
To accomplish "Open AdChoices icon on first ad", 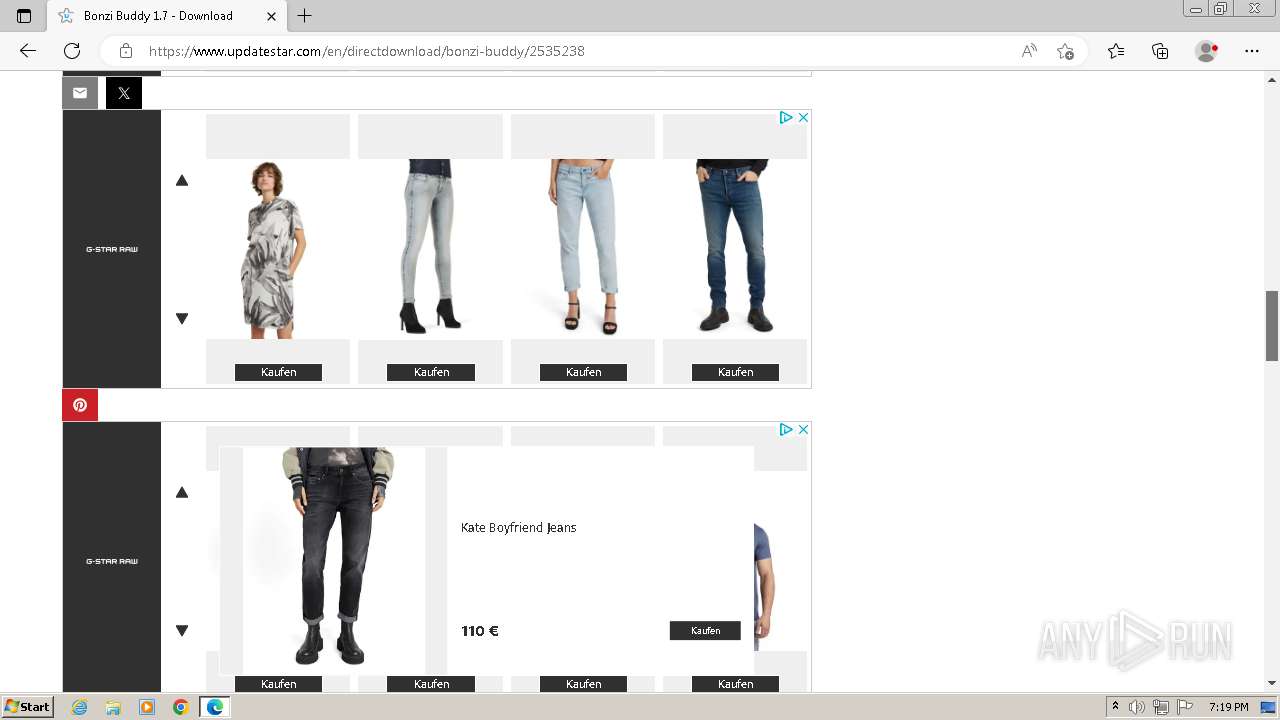I will pos(786,117).
